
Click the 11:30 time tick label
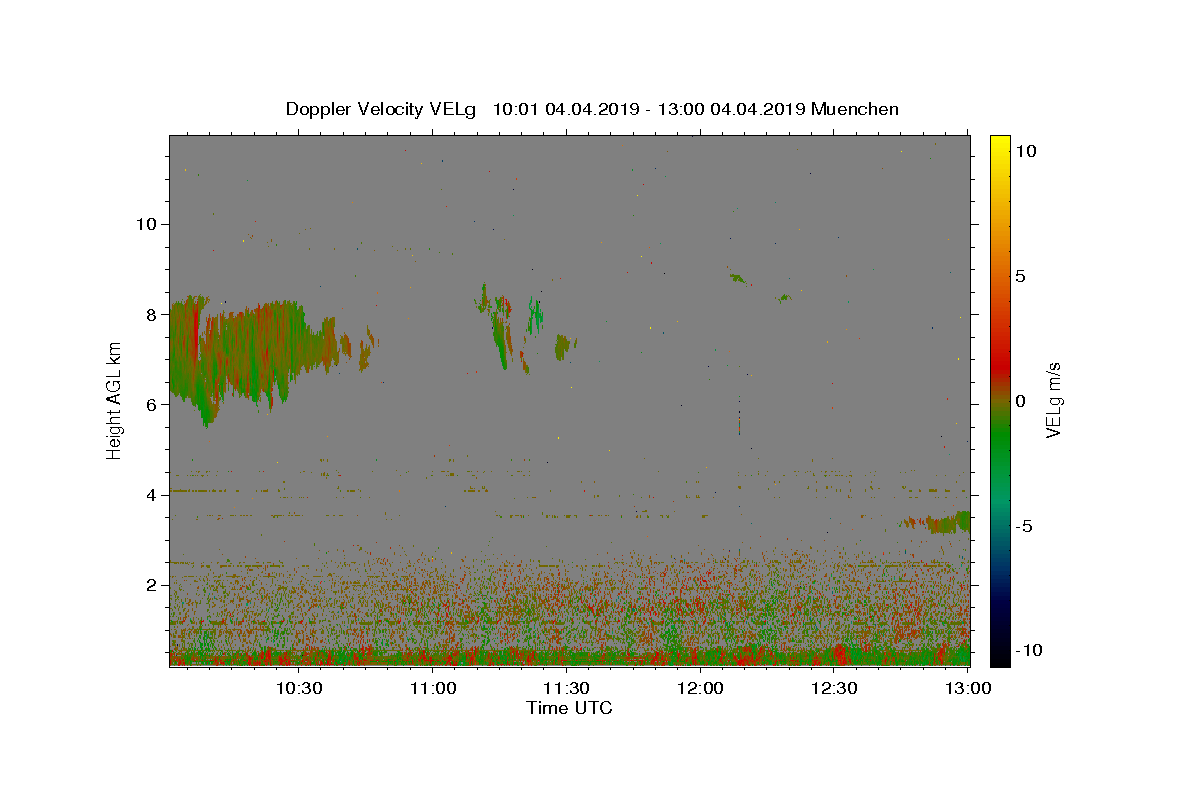566,688
